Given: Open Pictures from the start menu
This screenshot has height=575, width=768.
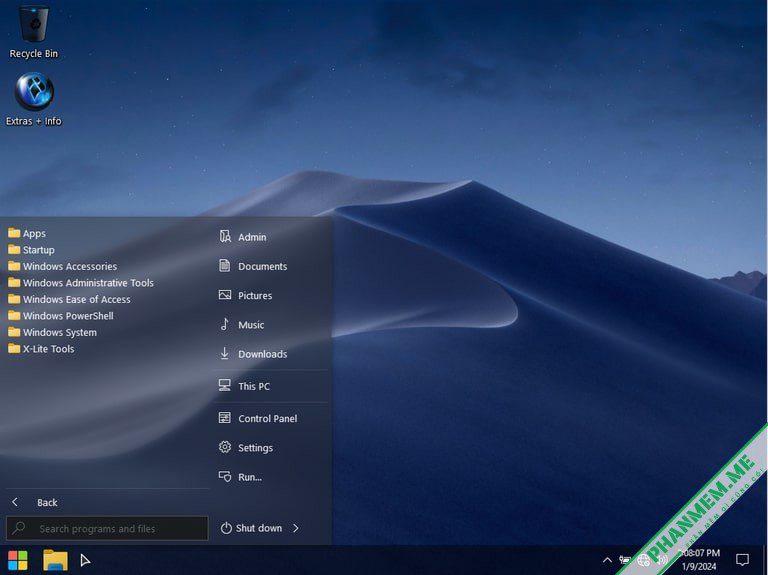Looking at the screenshot, I should click(255, 295).
